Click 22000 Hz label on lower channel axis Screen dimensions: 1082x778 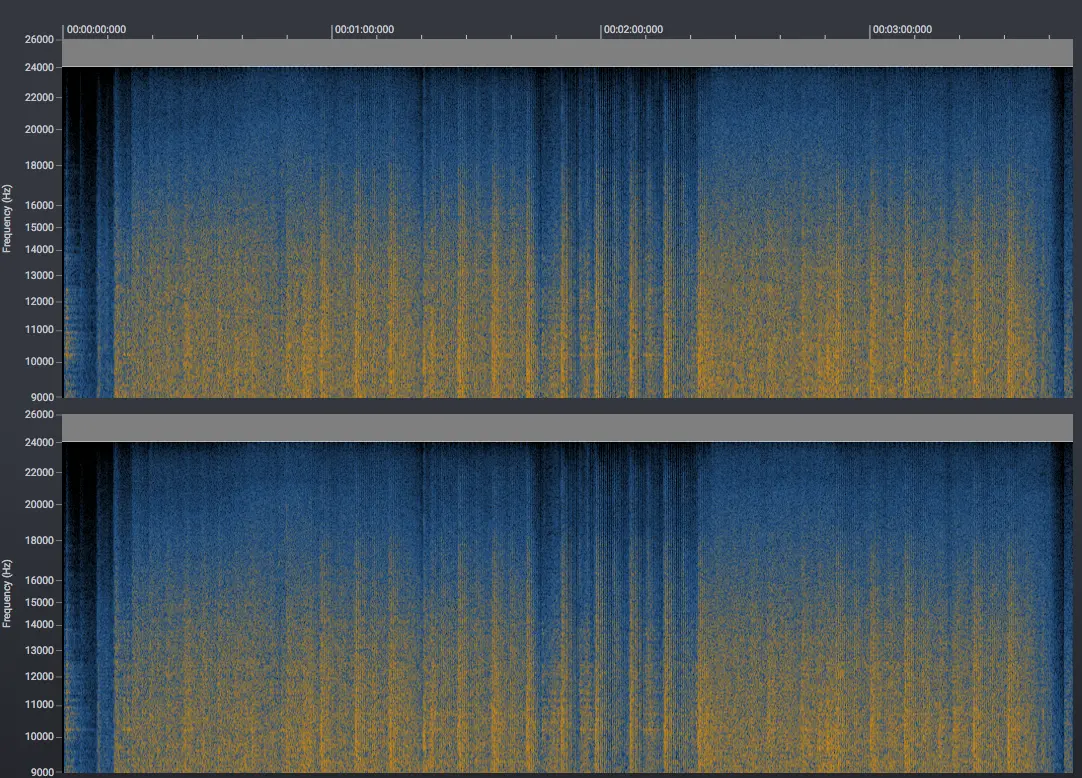coord(39,472)
